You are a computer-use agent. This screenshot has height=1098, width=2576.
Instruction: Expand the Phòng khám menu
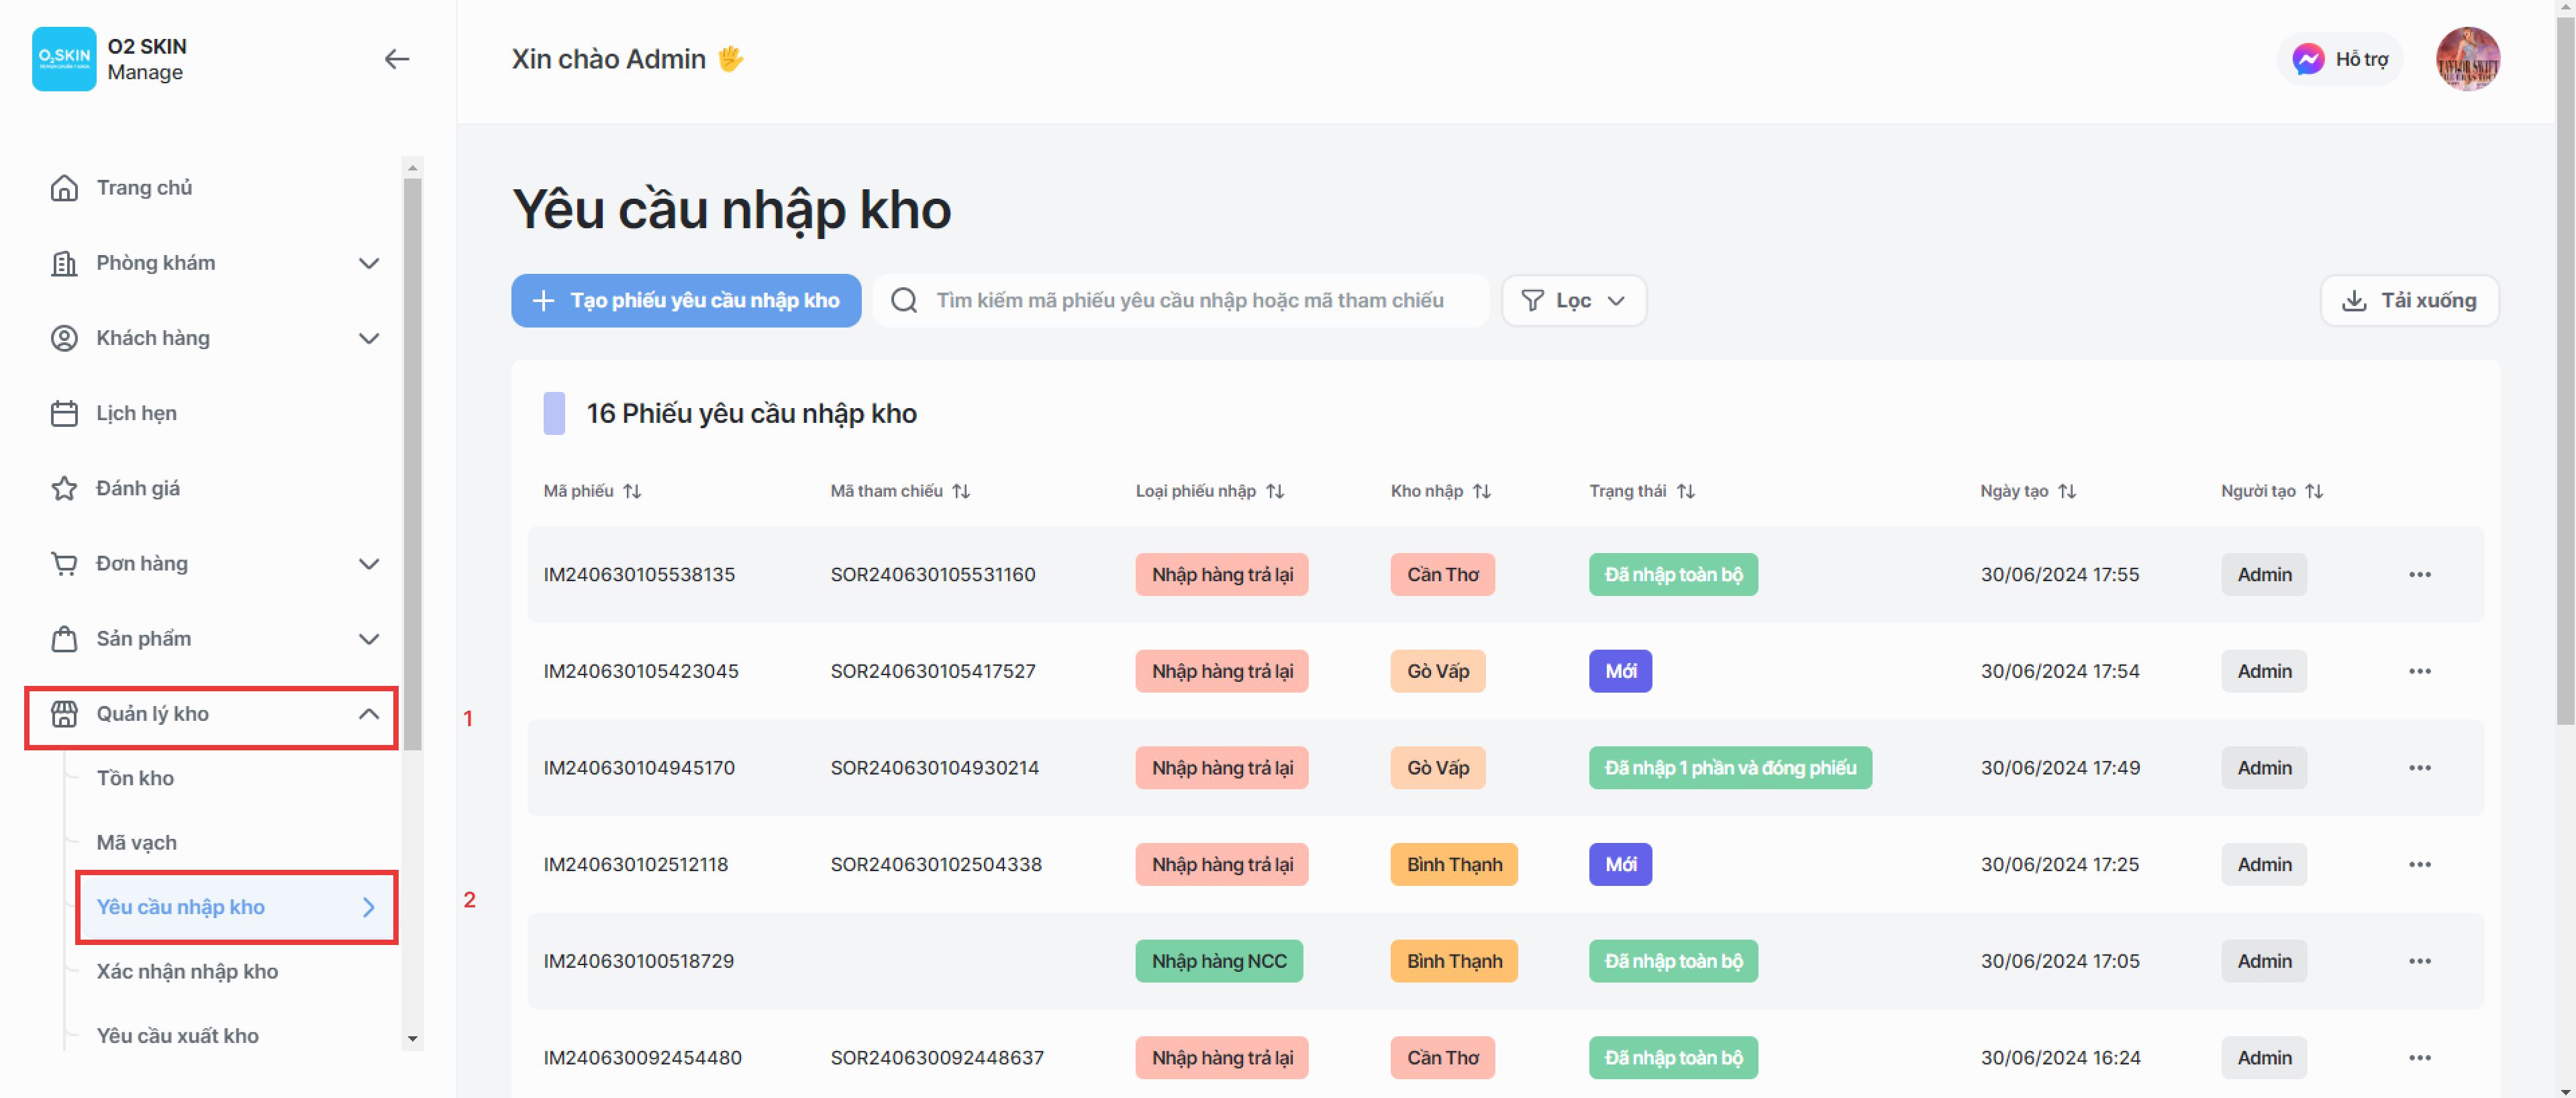[x=368, y=263]
